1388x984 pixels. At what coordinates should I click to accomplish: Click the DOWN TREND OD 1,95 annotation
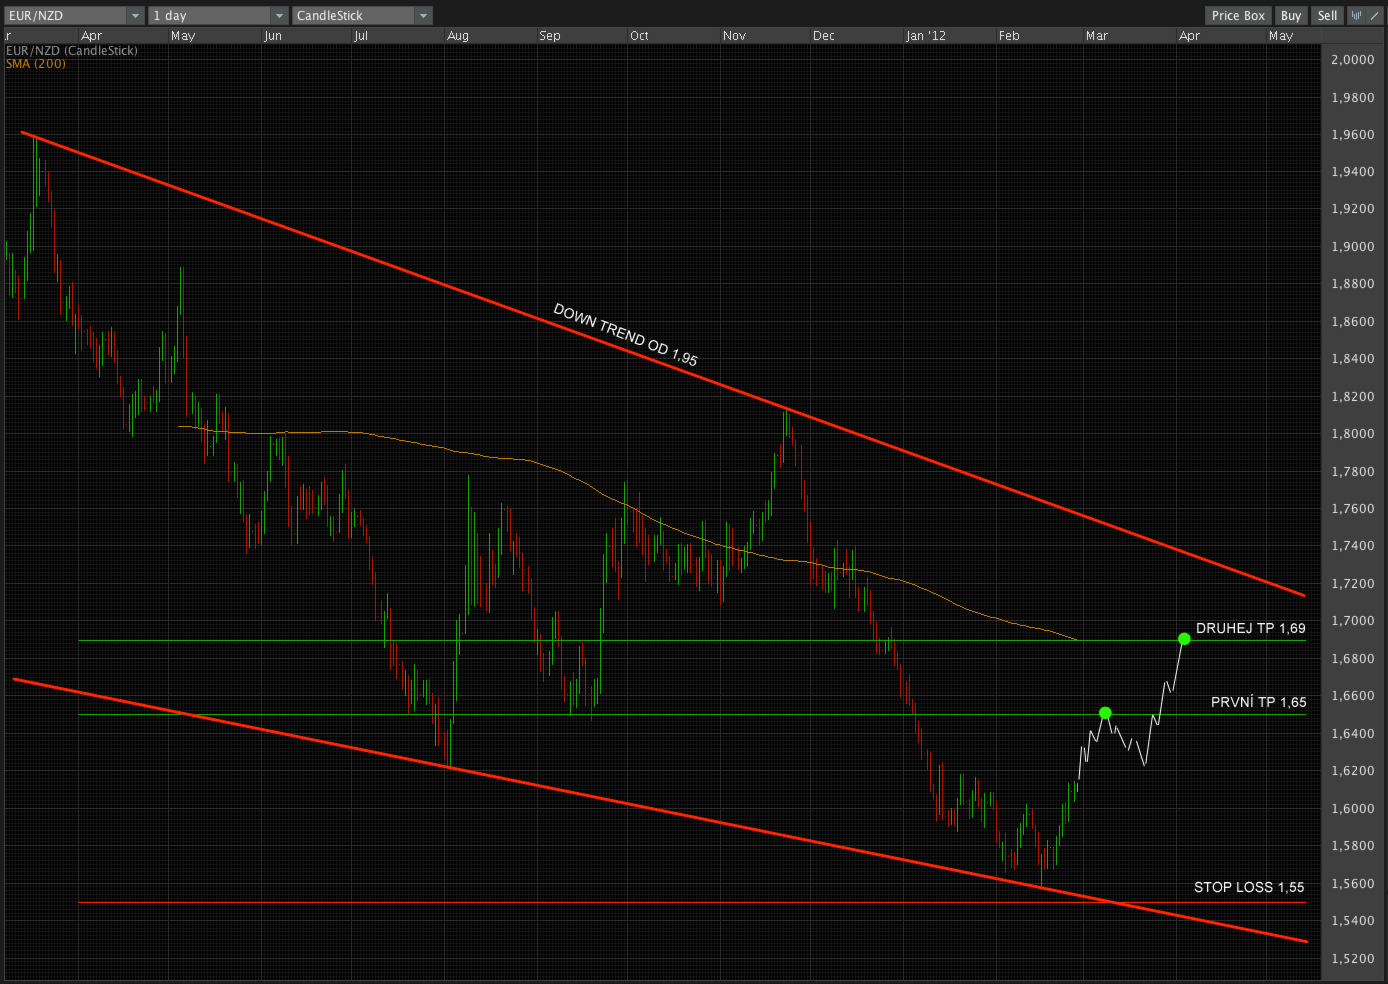tap(626, 334)
